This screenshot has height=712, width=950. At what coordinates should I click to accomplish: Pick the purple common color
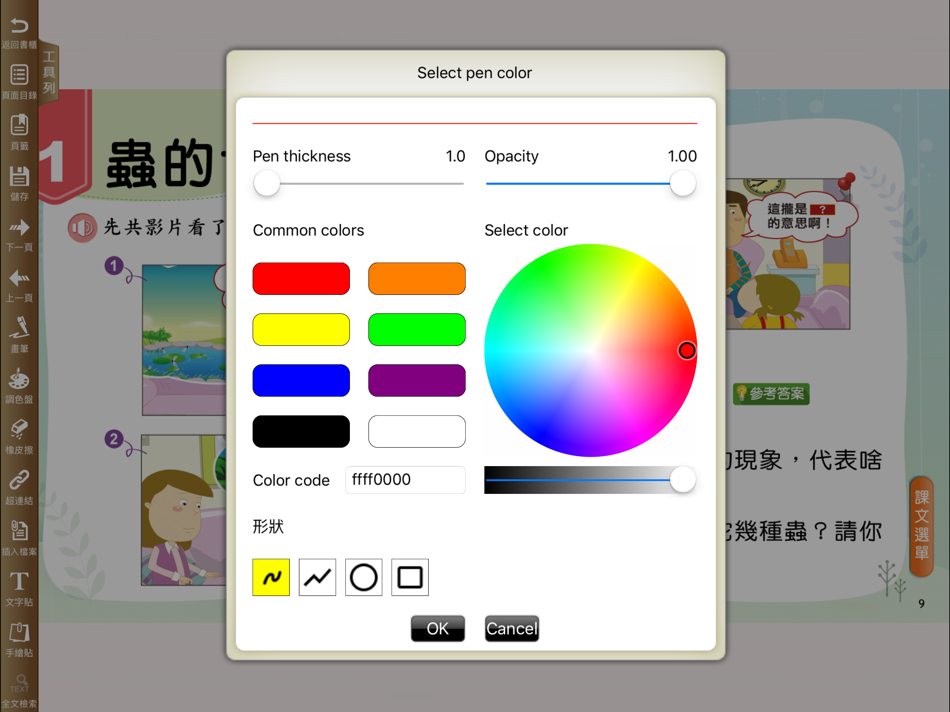[417, 381]
